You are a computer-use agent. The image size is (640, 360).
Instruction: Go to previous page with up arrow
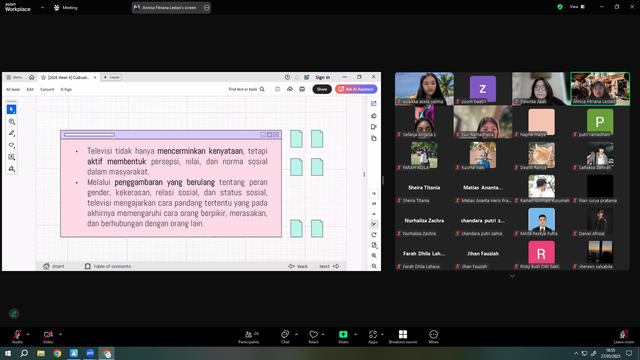(x=373, y=214)
